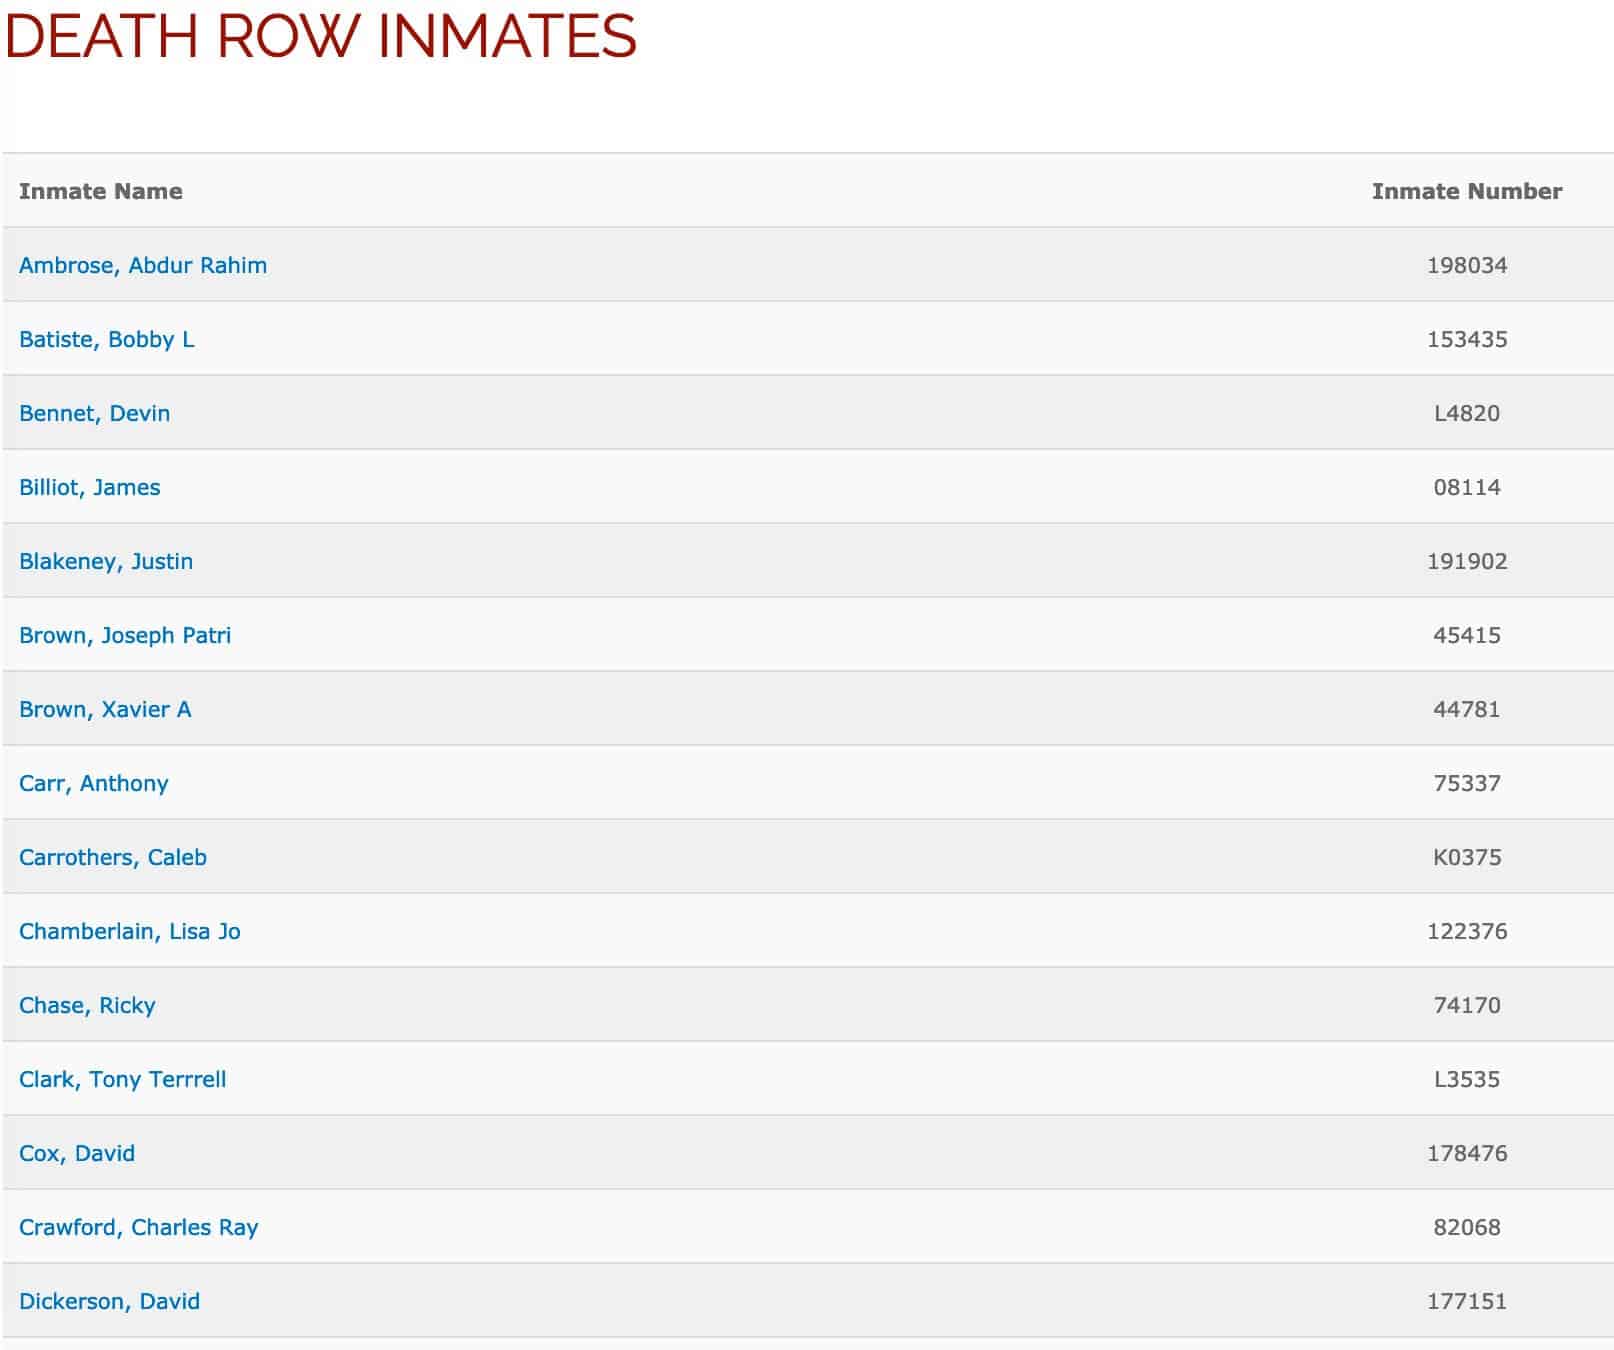Image resolution: width=1614 pixels, height=1350 pixels.
Task: Click inmate number L4820
Action: [x=1467, y=413]
